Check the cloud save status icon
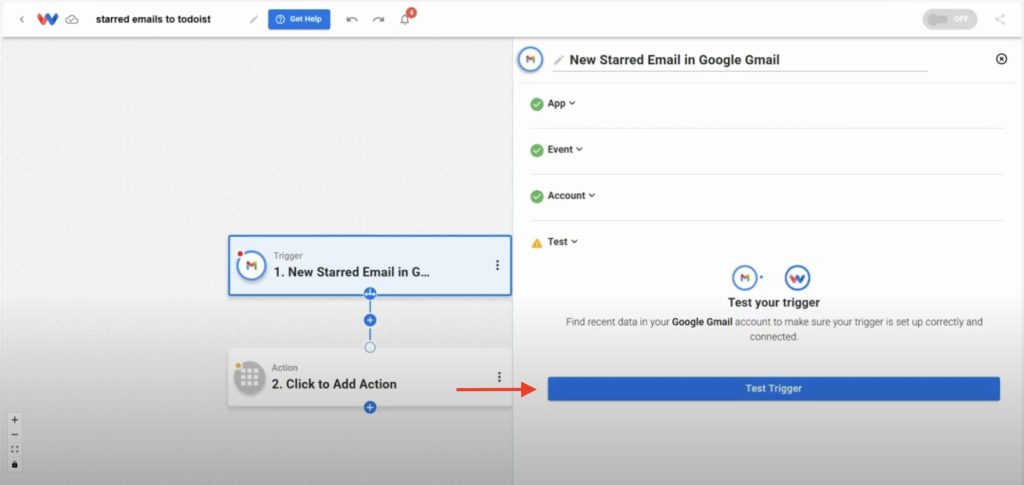Screen dimensions: 1024x485 [72, 20]
